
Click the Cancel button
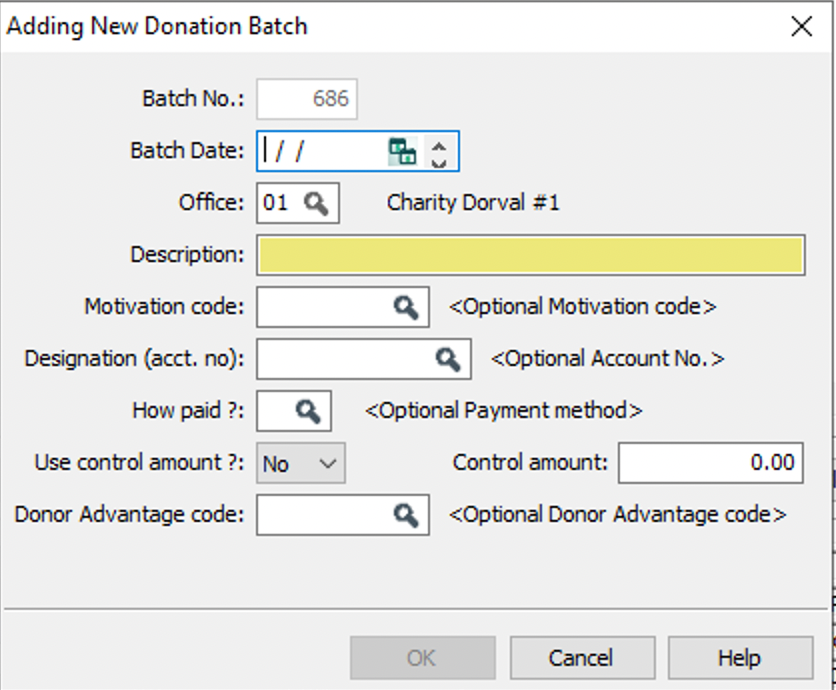pyautogui.click(x=582, y=657)
